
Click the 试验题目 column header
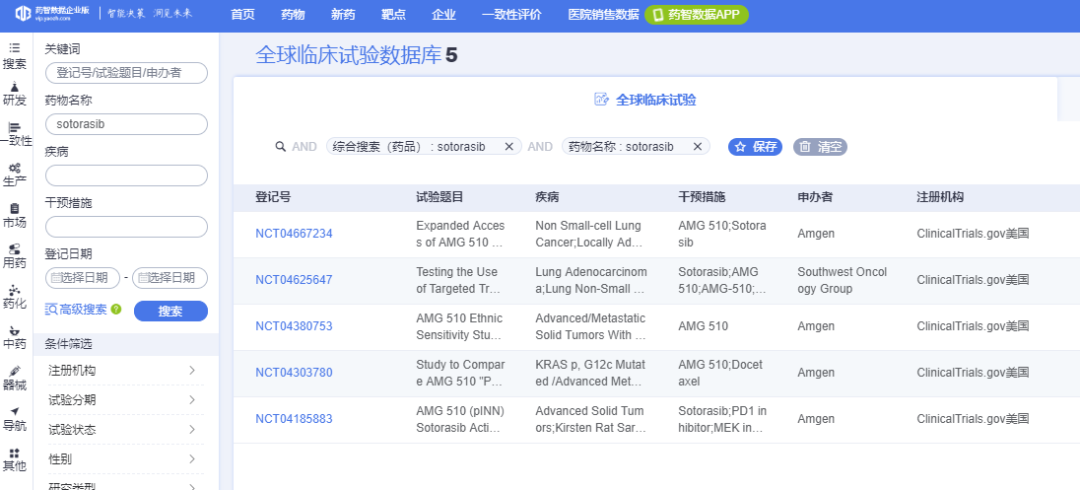(439, 197)
